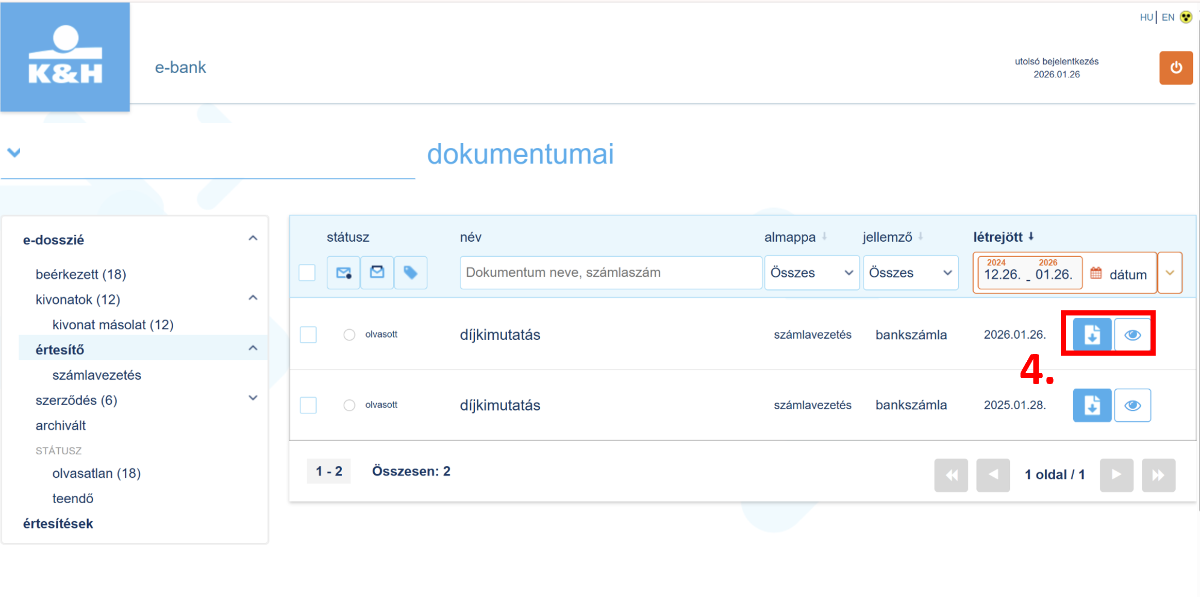The height and width of the screenshot is (597, 1200).
Task: Download the 2025.01.28 díjkimutatás document
Action: coord(1092,405)
